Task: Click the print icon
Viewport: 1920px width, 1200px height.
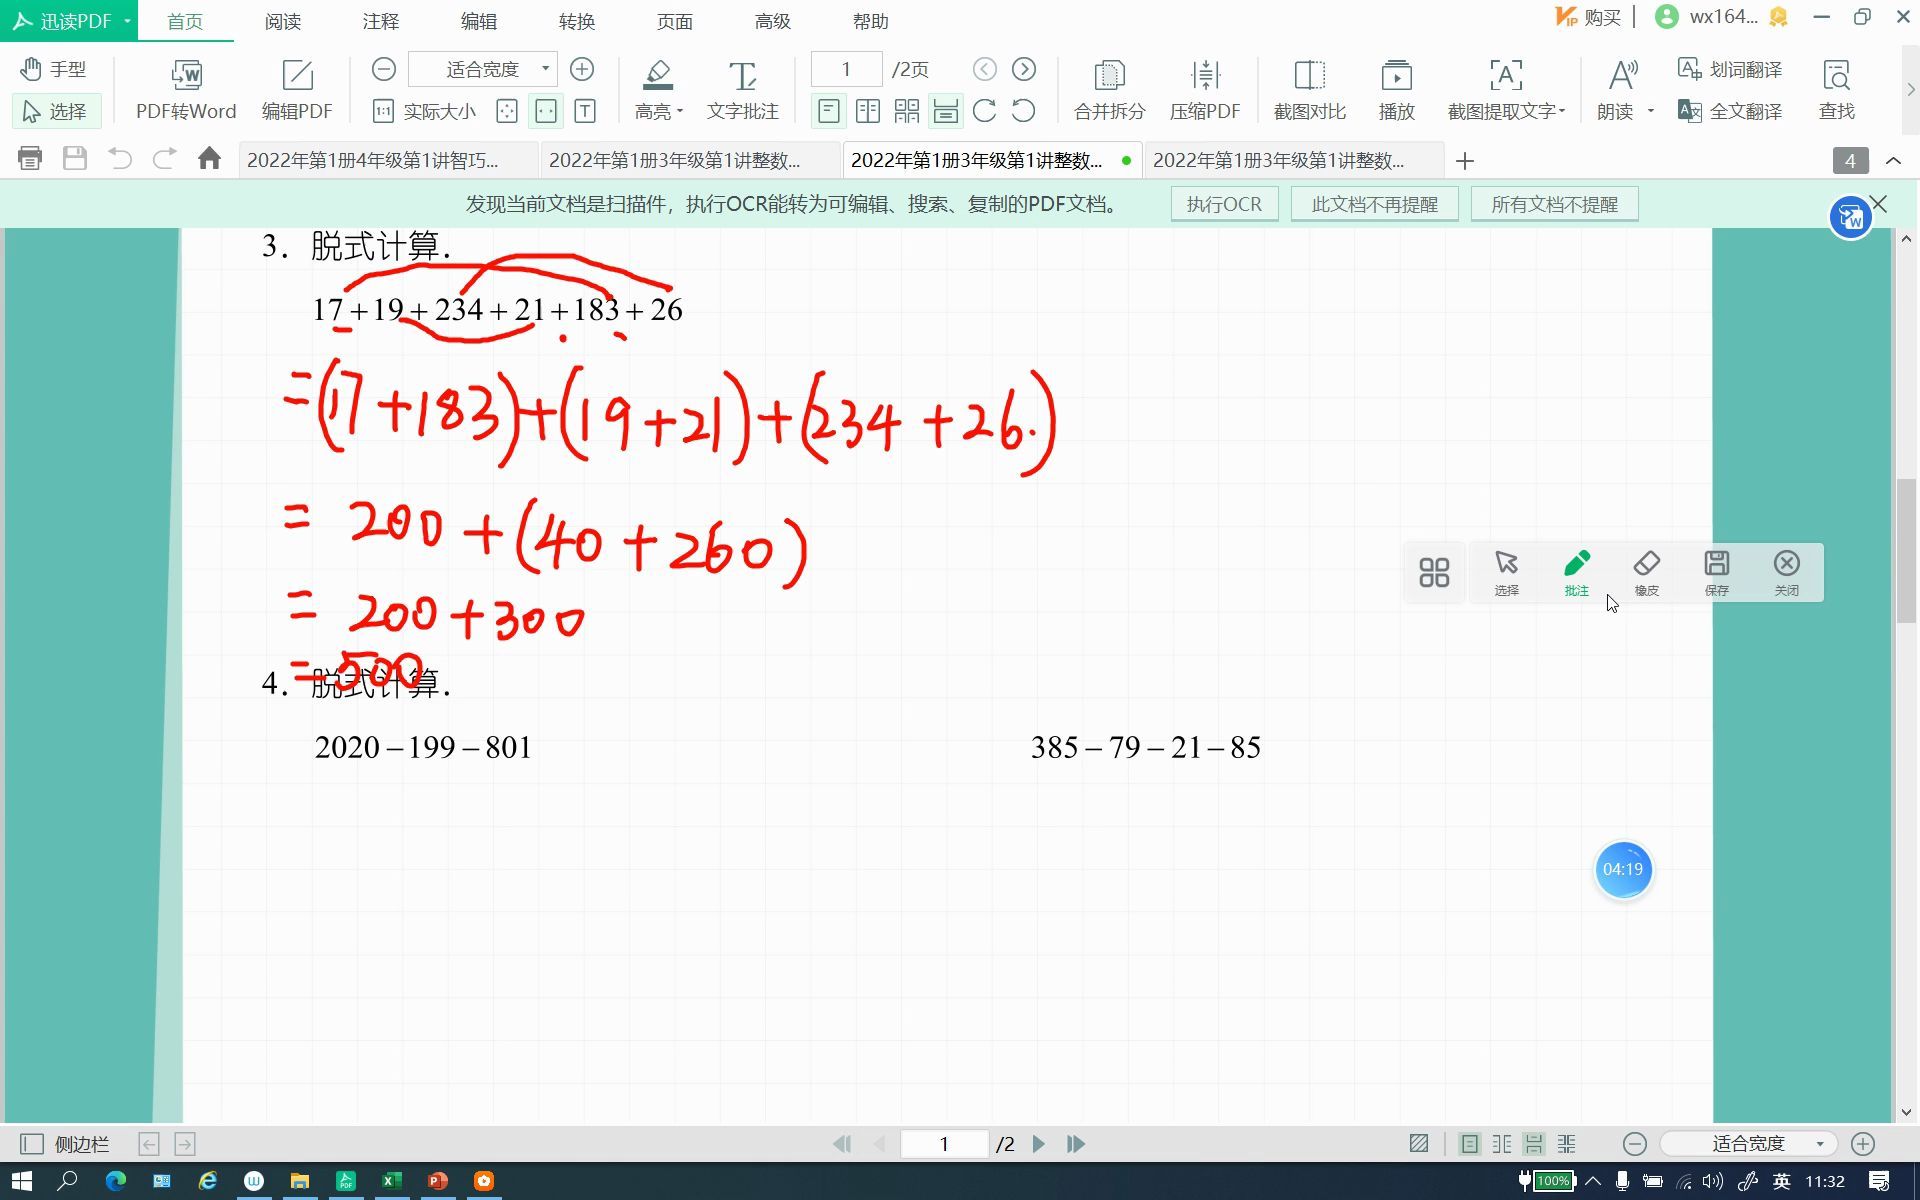Action: pyautogui.click(x=30, y=159)
